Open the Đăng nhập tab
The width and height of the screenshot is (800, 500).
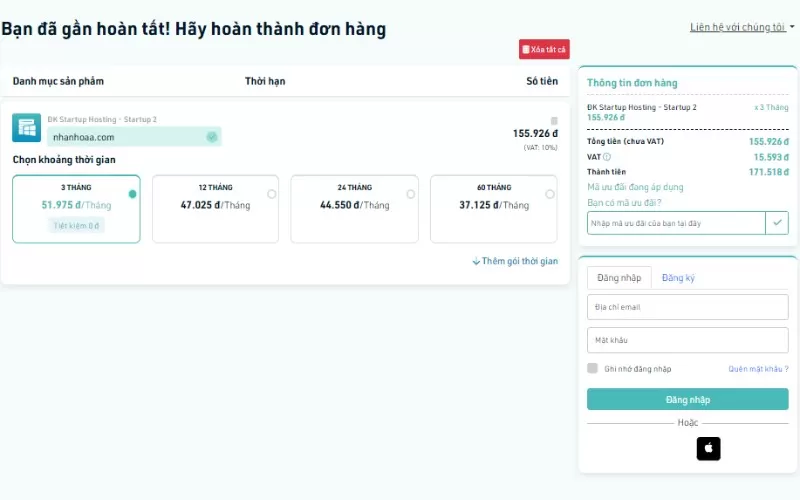click(619, 278)
